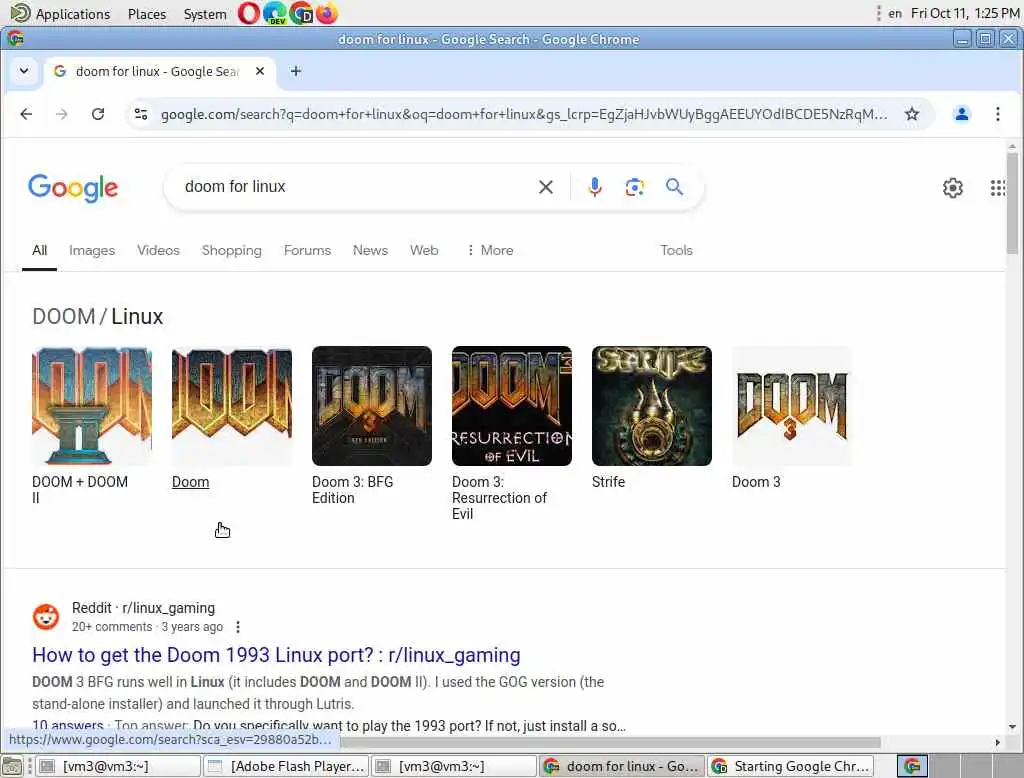Open How to get Doom 1993 Linux port

[x=276, y=655]
